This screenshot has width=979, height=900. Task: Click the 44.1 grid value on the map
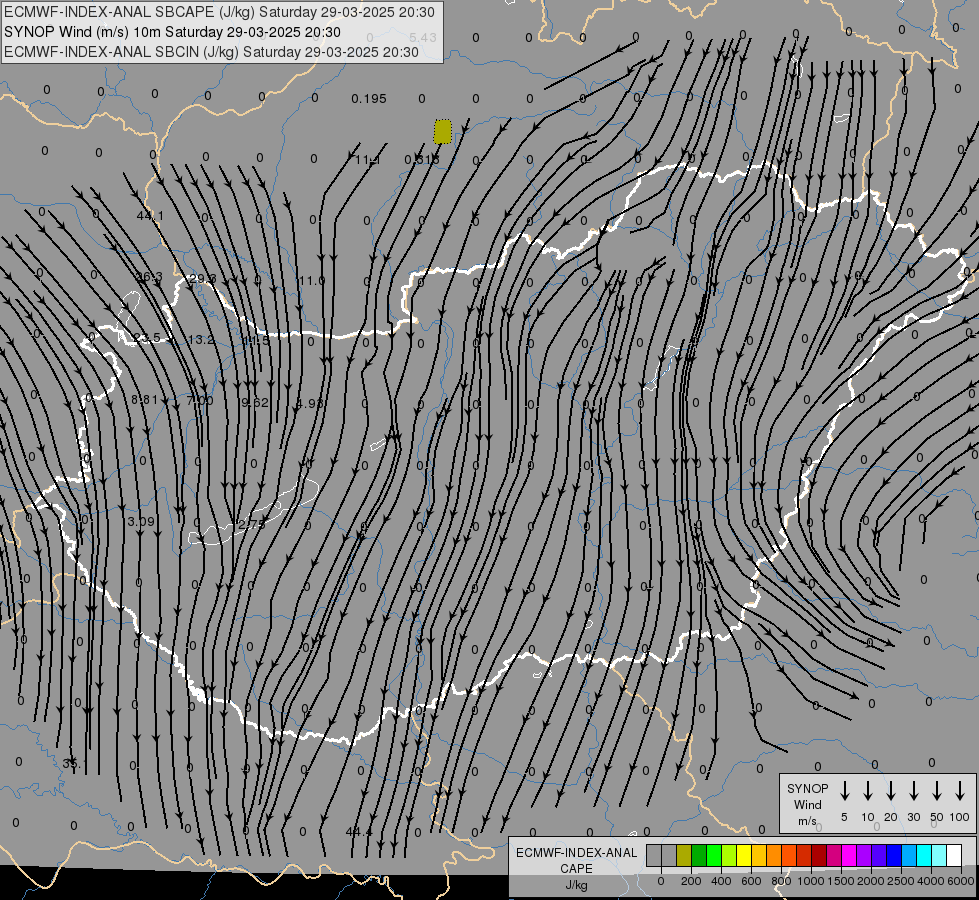pos(150,215)
